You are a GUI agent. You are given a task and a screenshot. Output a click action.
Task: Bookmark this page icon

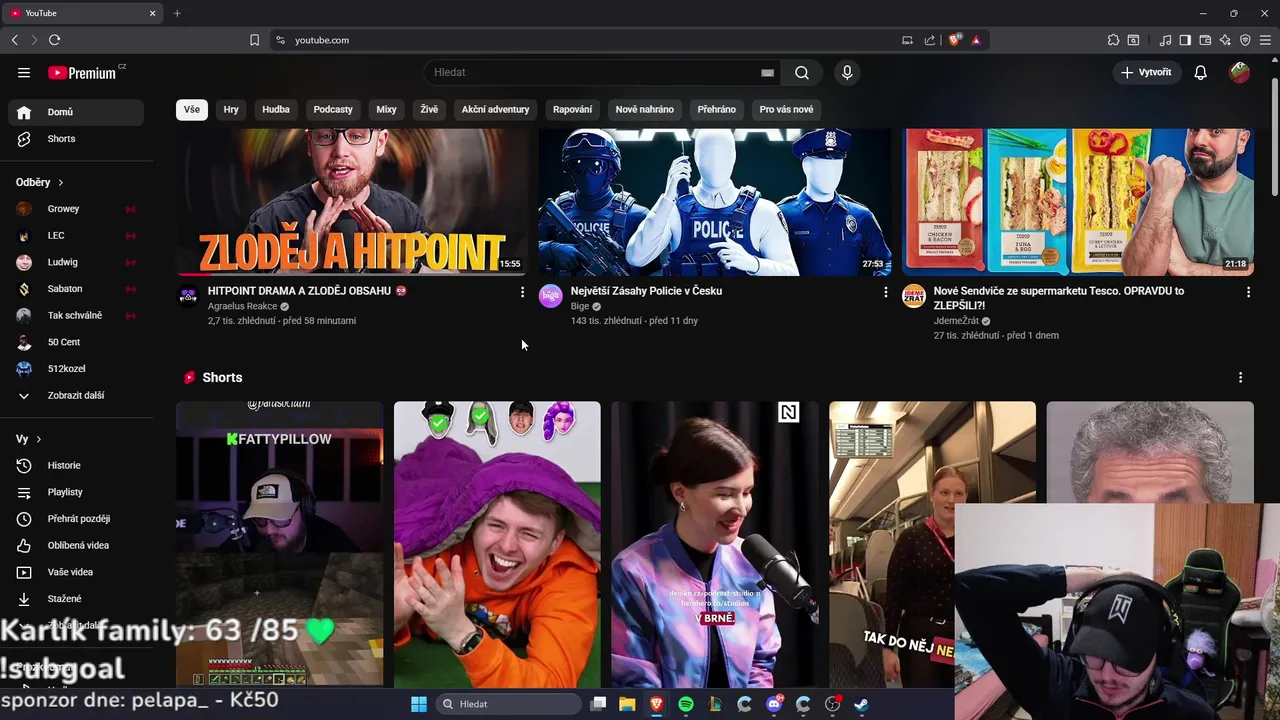click(x=254, y=40)
